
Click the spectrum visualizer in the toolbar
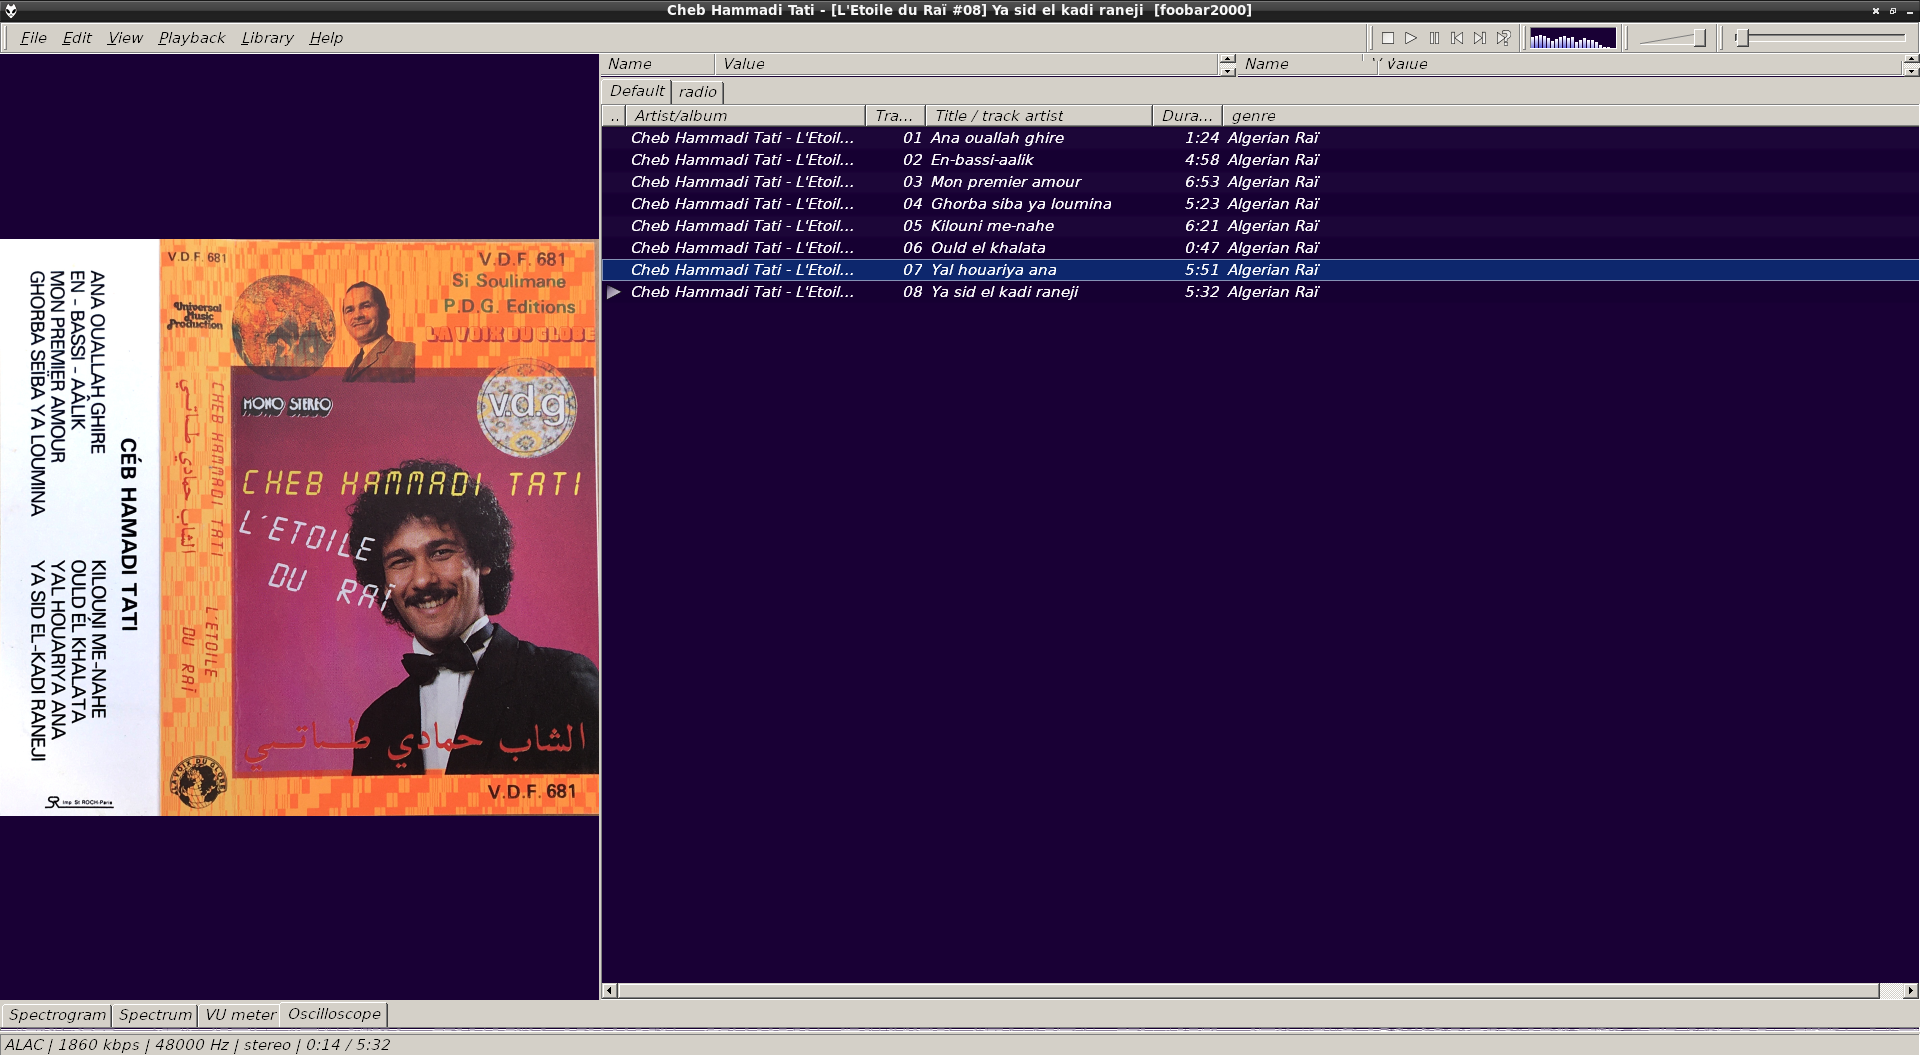pos(1572,39)
